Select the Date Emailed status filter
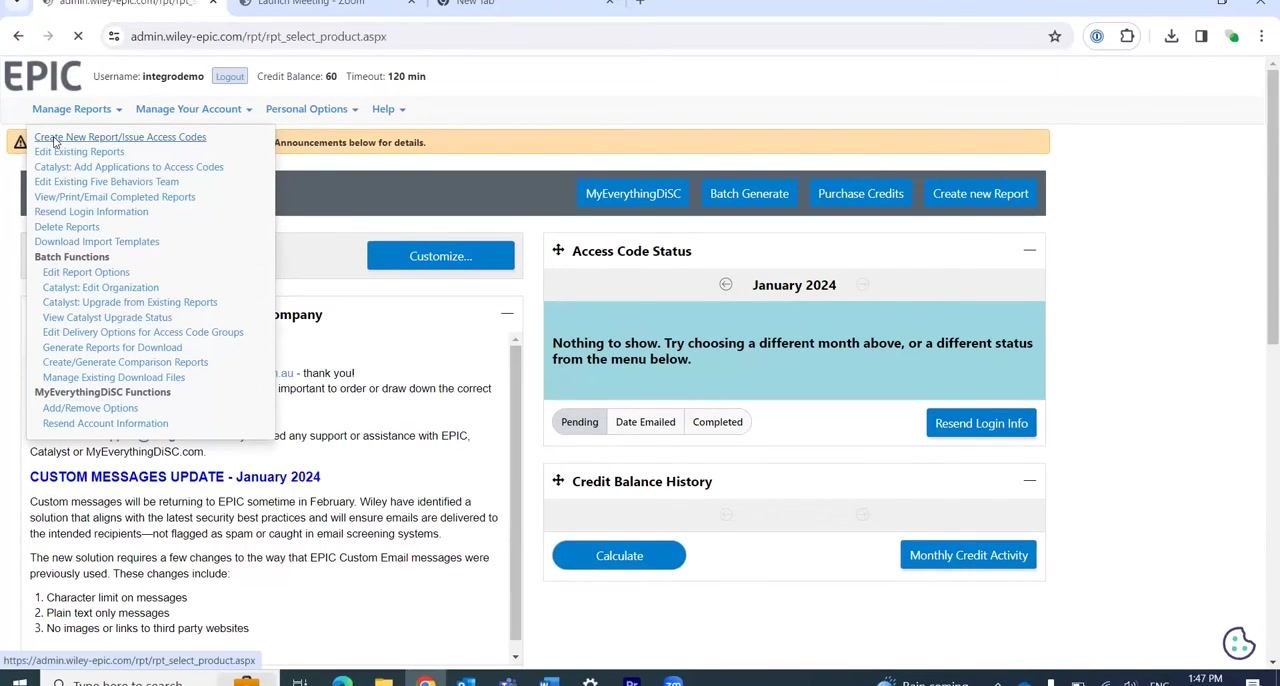Image resolution: width=1280 pixels, height=686 pixels. [x=645, y=422]
